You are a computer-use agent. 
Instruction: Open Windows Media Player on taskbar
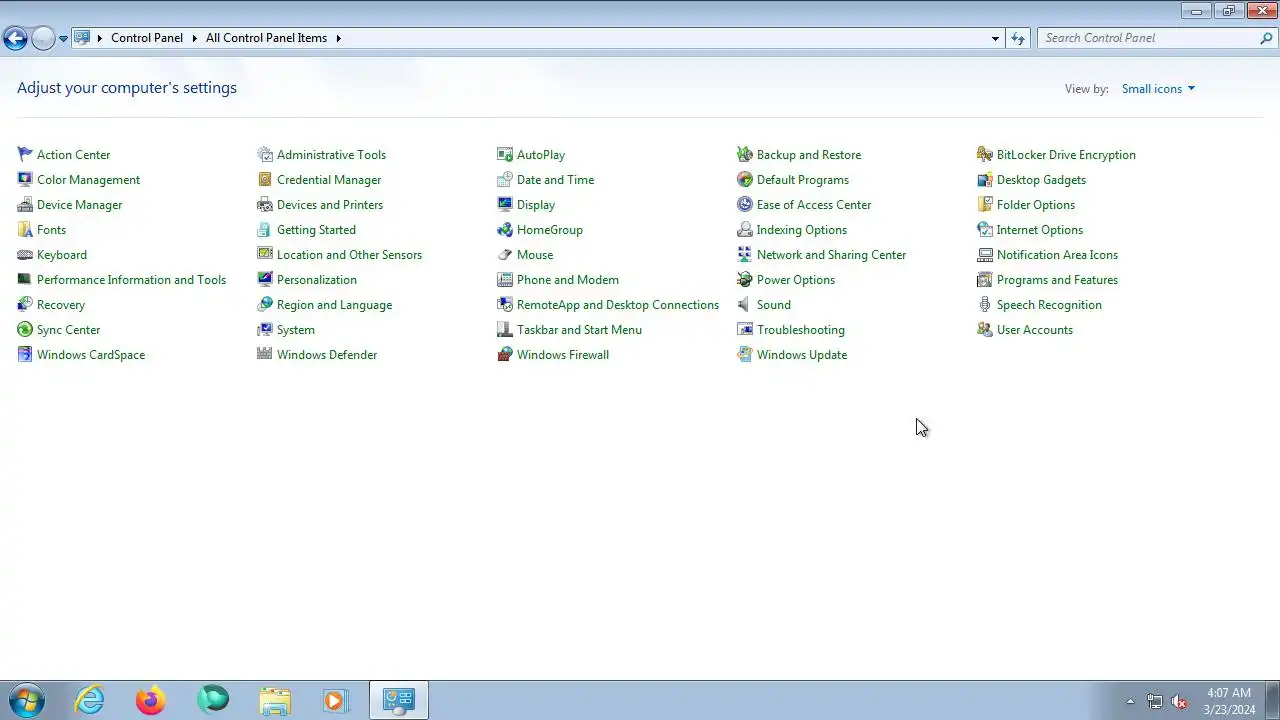click(x=335, y=700)
